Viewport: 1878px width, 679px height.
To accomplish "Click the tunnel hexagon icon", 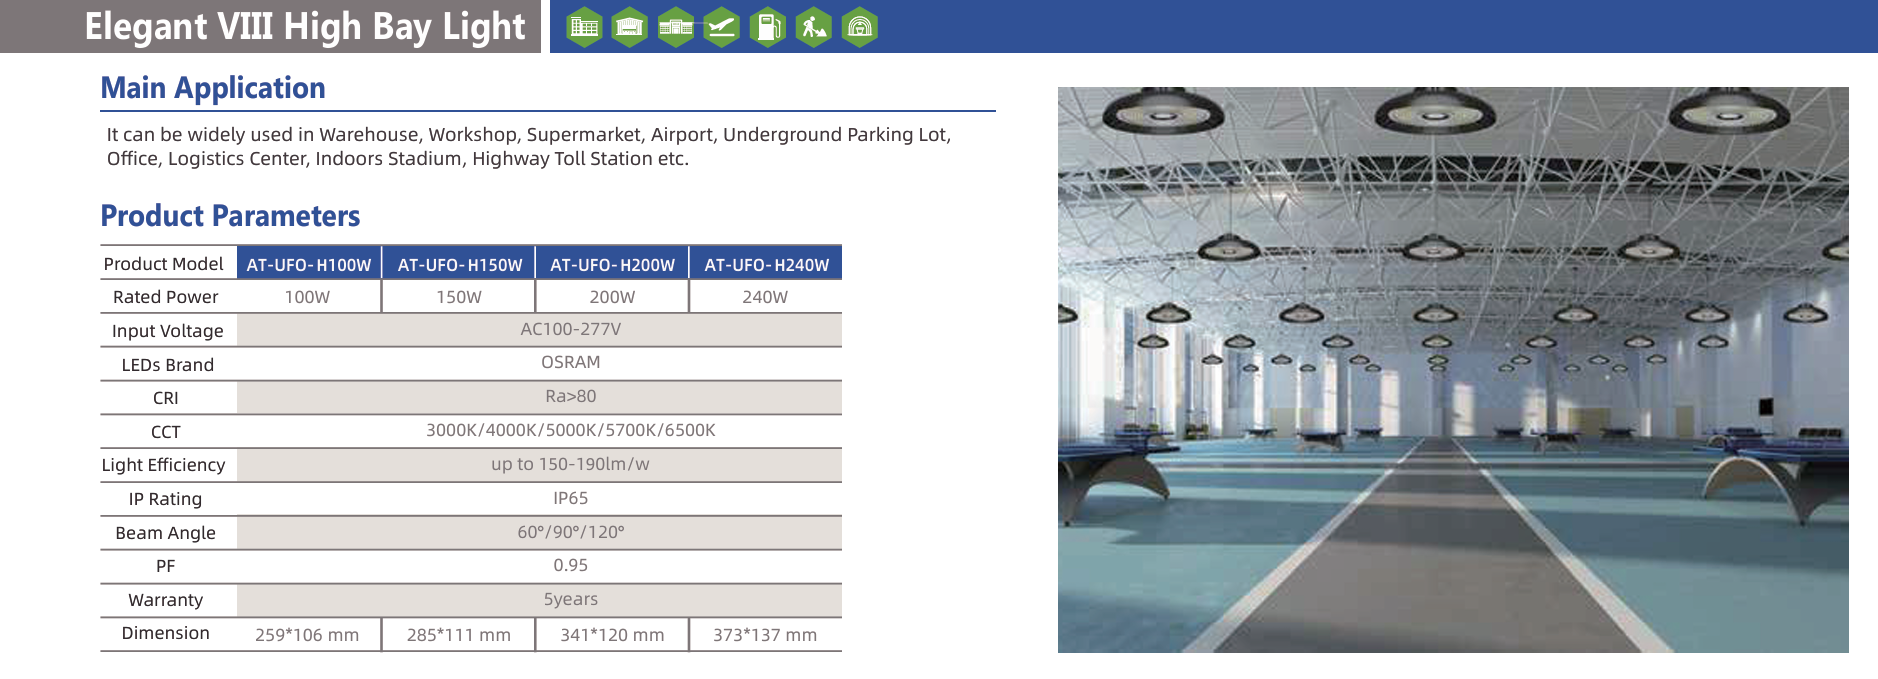I will click(x=859, y=27).
